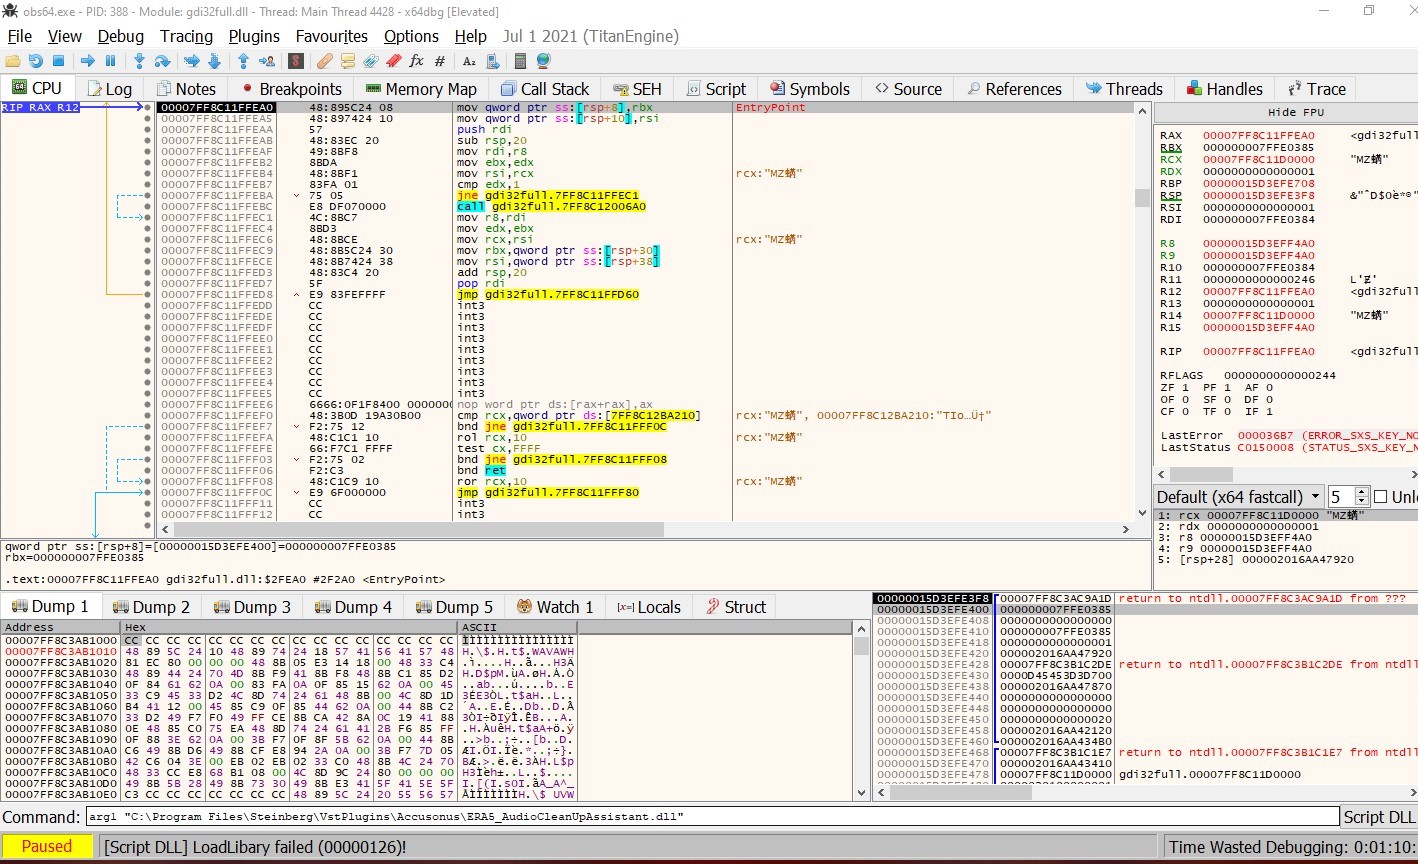
Task: Click the yellow Paused status indicator
Action: tap(46, 846)
